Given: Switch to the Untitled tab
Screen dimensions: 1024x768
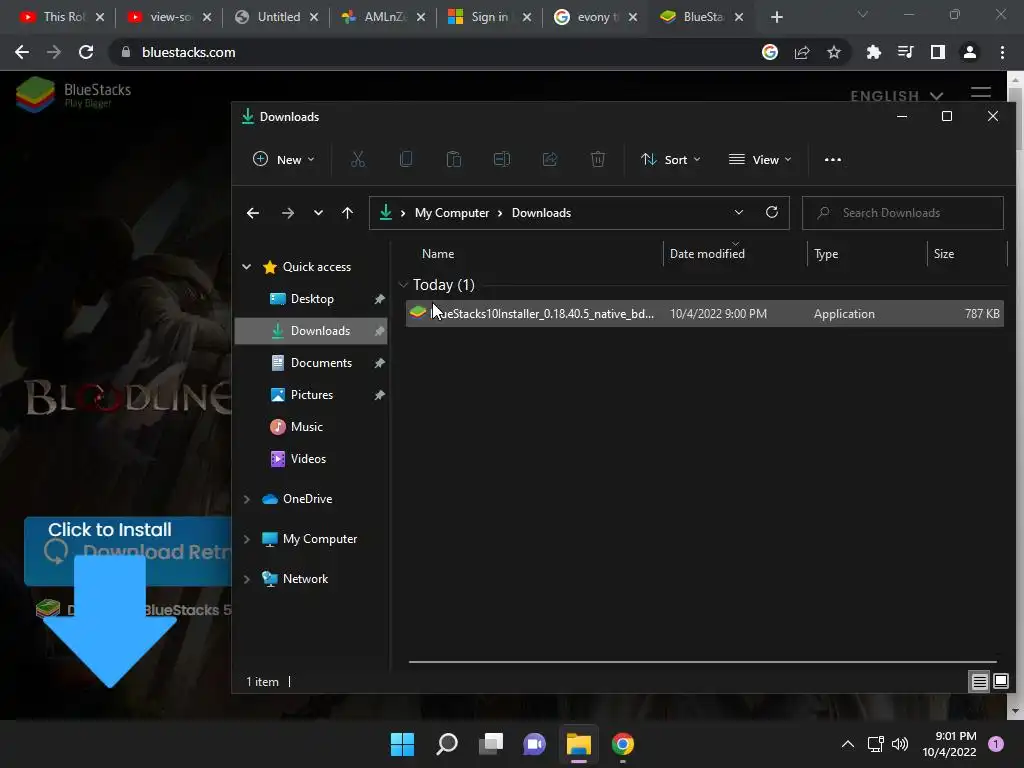Looking at the screenshot, I should pyautogui.click(x=276, y=17).
